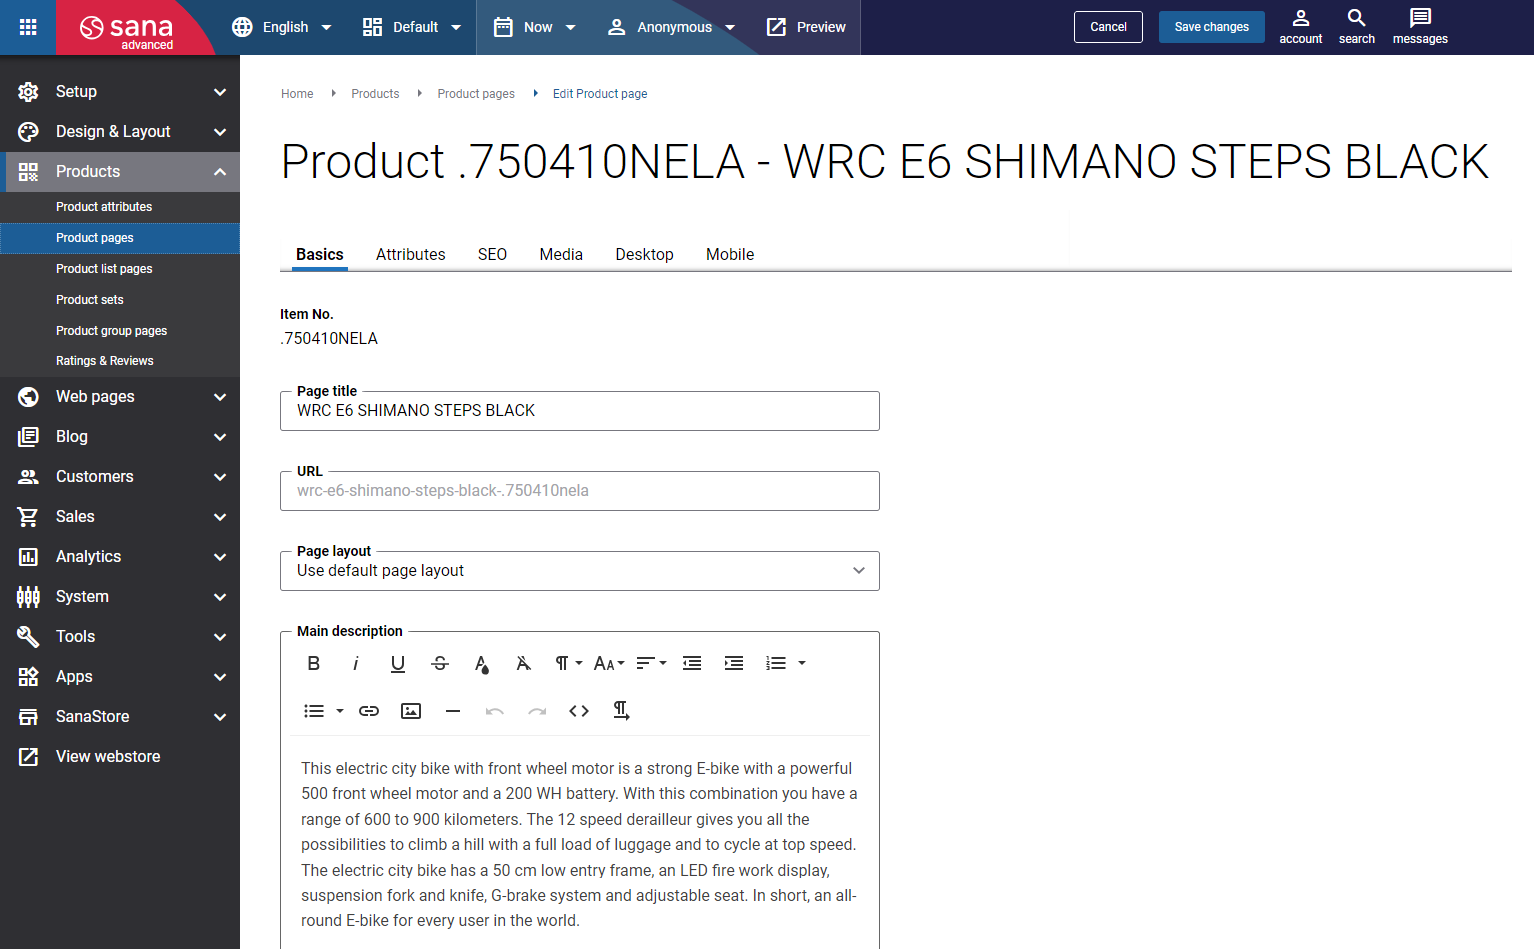Switch to the SEO tab
This screenshot has height=949, width=1534.
[492, 254]
